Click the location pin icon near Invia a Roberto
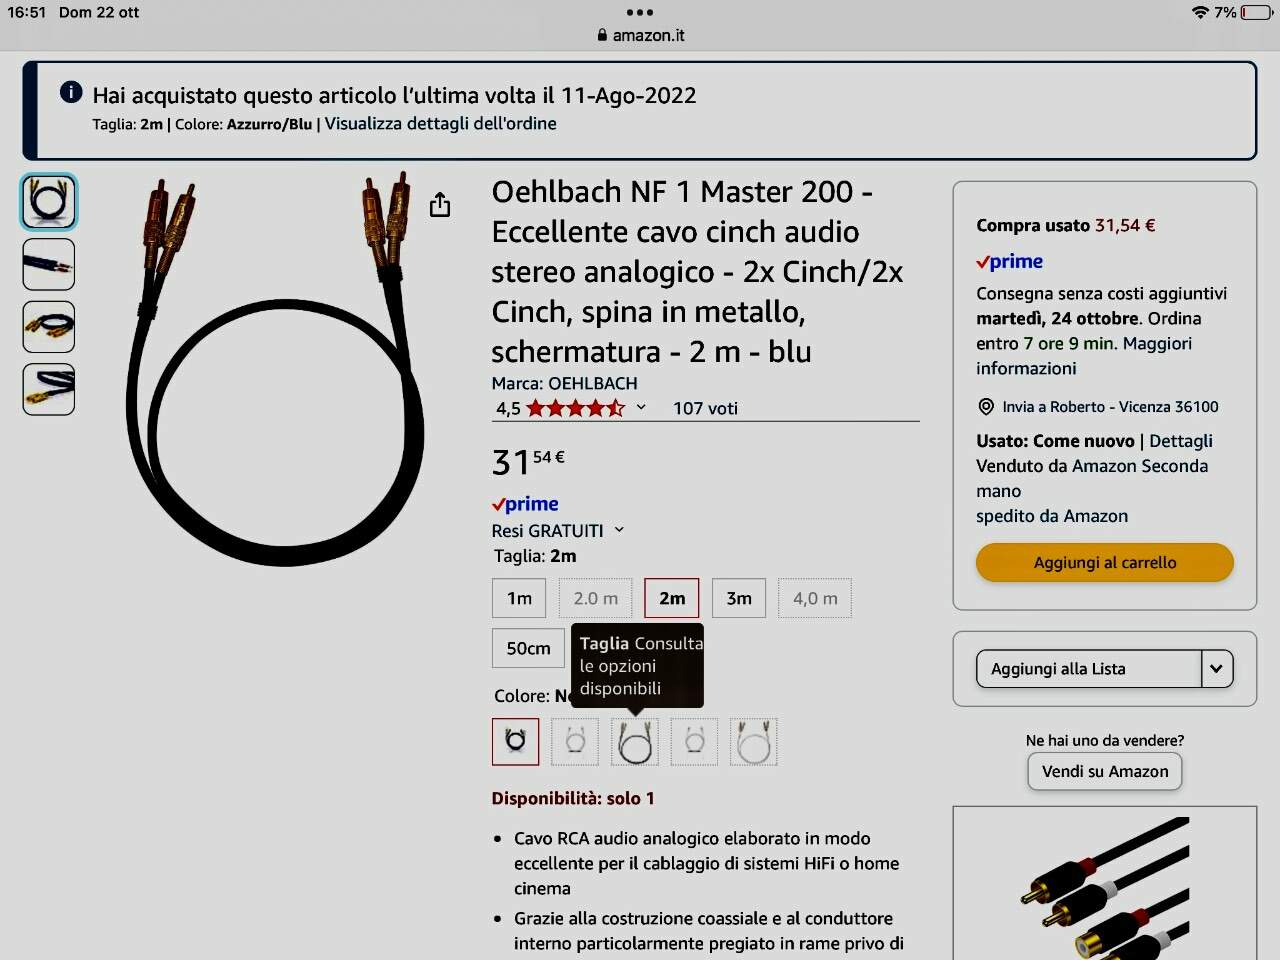Viewport: 1280px width, 960px height. click(986, 406)
